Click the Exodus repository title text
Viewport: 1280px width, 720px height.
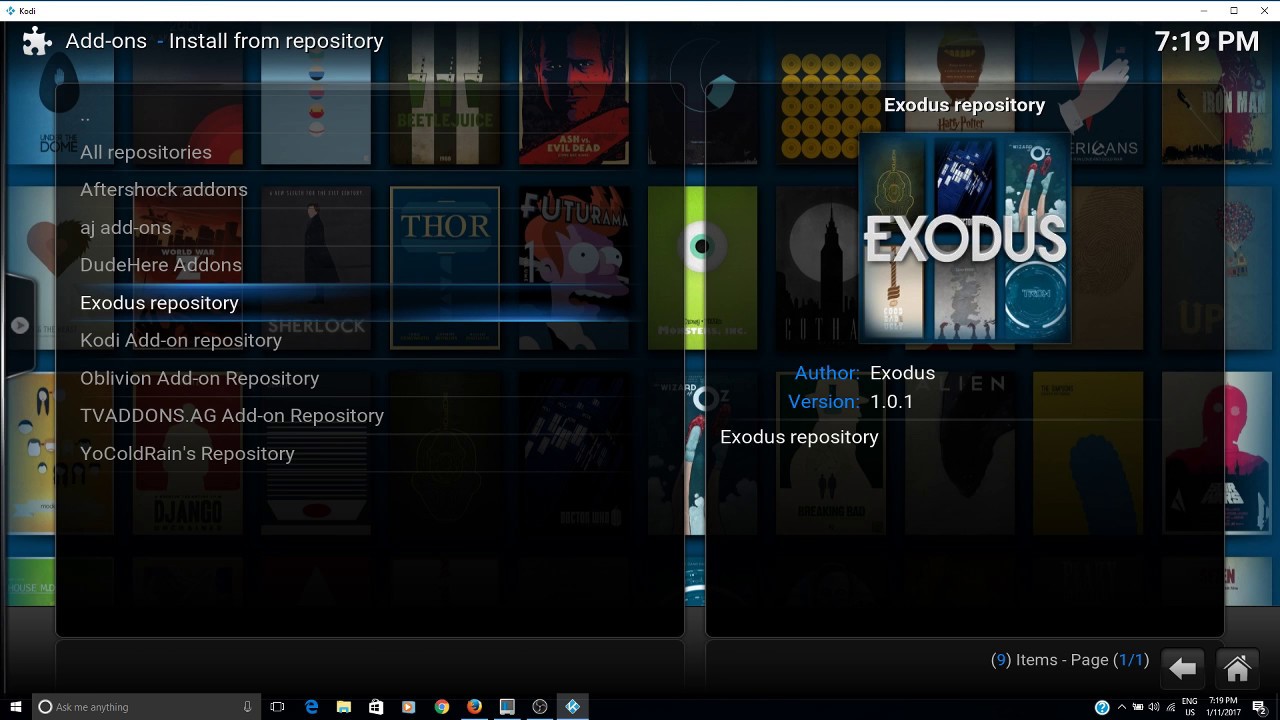[x=965, y=105]
